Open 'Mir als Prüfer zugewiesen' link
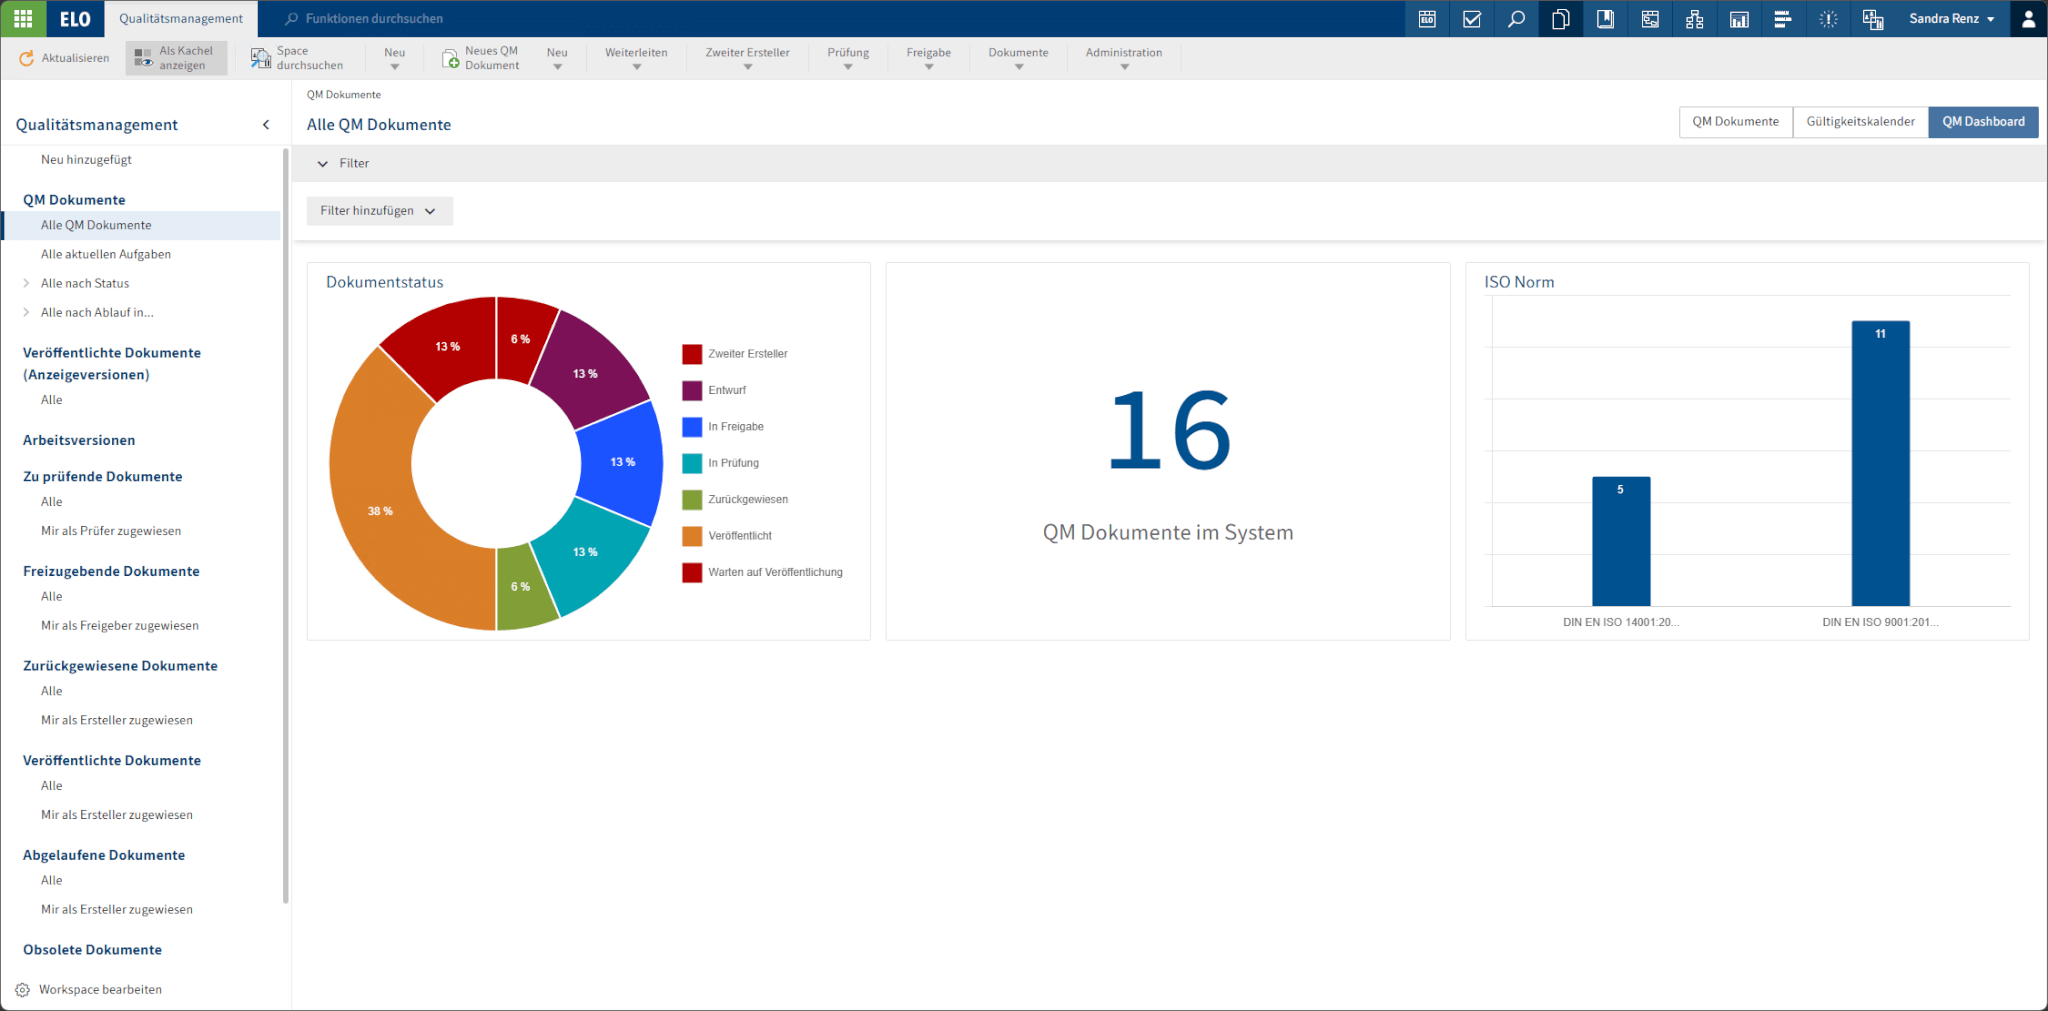This screenshot has width=2048, height=1011. 111,531
